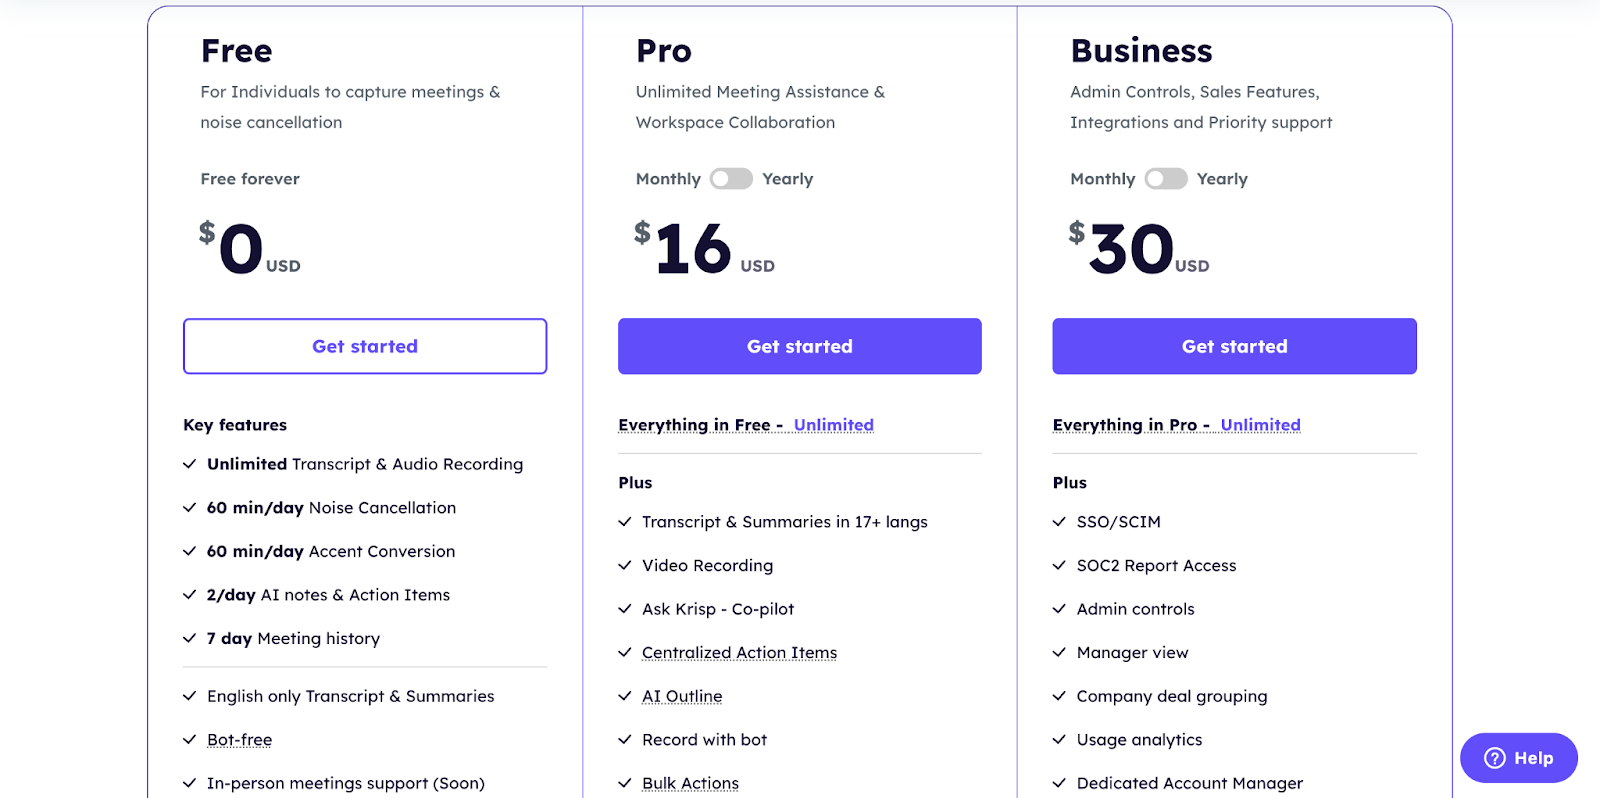
Task: Click the Bot-free feature text
Action: click(239, 740)
